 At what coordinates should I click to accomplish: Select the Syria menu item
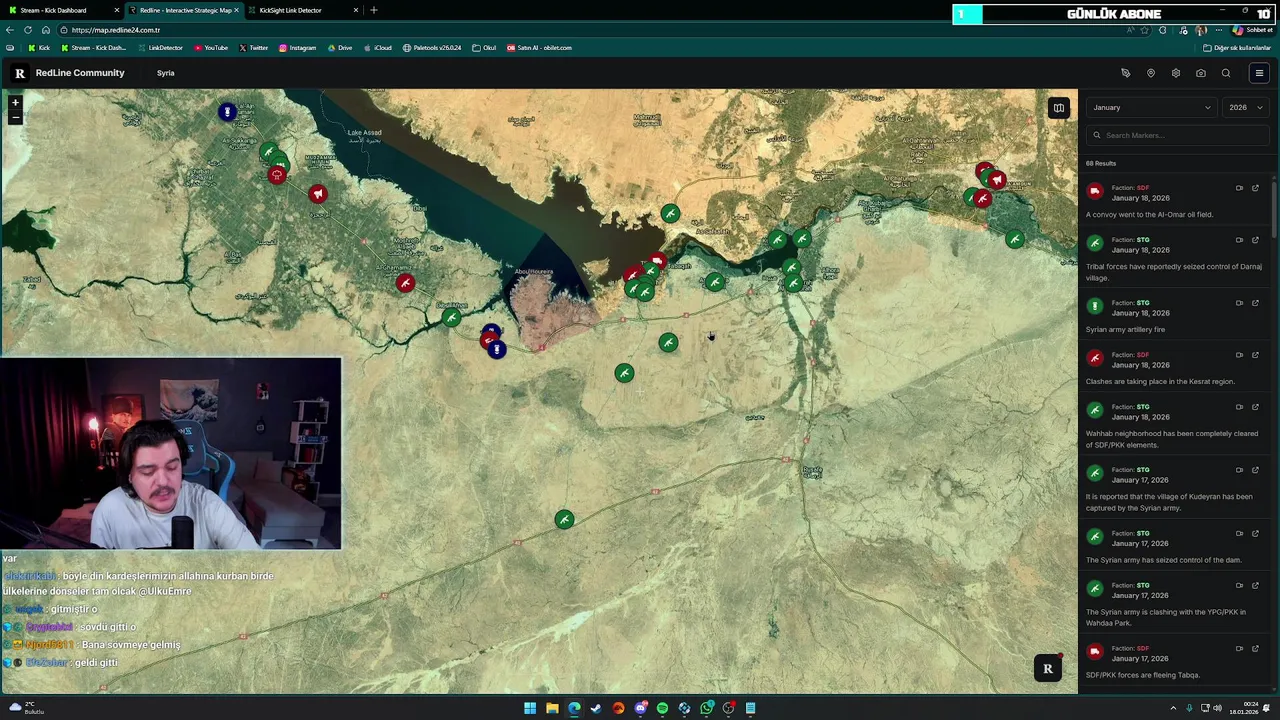point(165,73)
